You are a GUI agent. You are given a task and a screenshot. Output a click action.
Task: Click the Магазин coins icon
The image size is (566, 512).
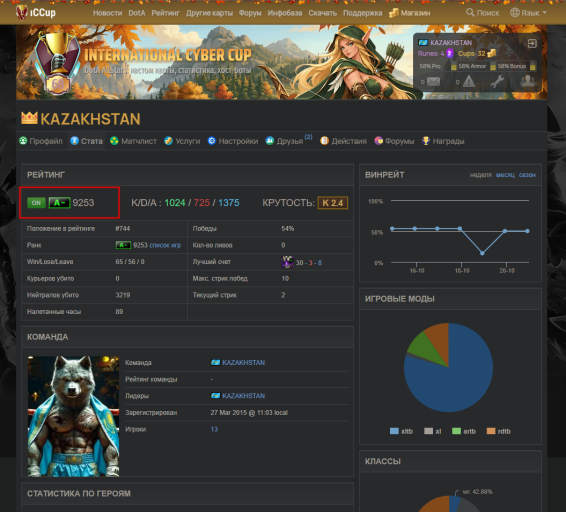[393, 13]
